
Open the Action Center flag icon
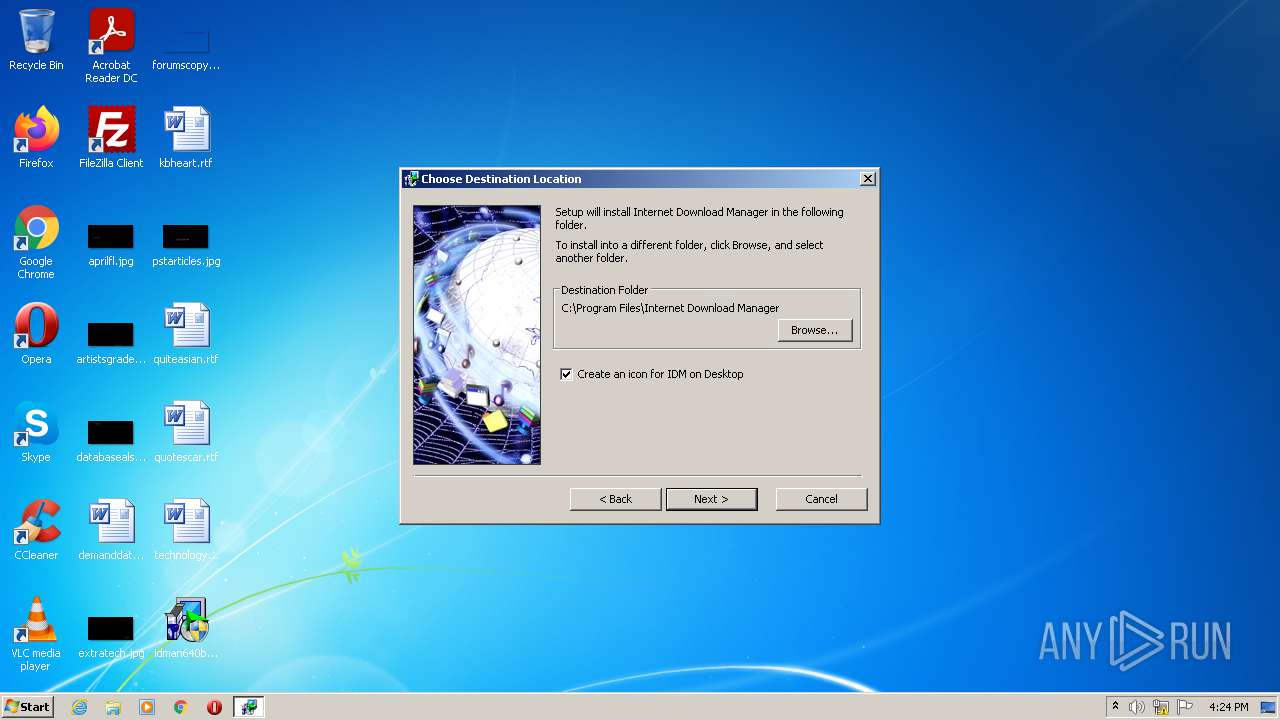(1185, 707)
